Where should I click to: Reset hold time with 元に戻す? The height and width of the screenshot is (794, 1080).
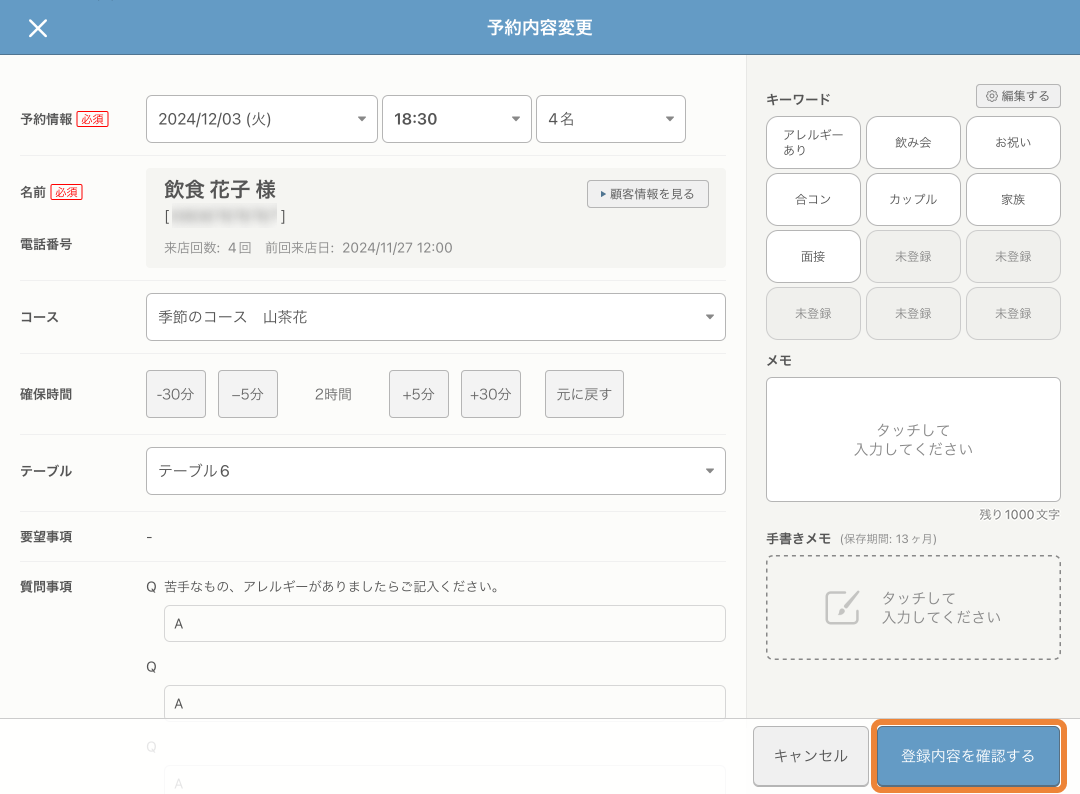(583, 393)
